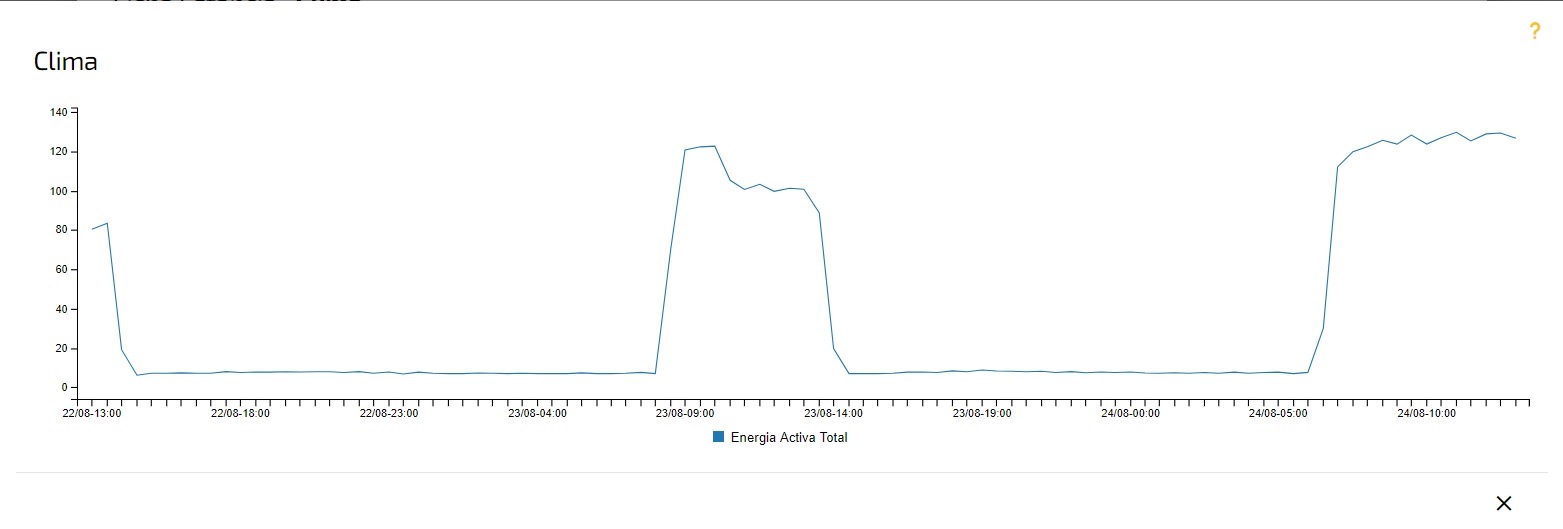Close the Clima chart panel
1563x529 pixels.
pyautogui.click(x=1503, y=503)
